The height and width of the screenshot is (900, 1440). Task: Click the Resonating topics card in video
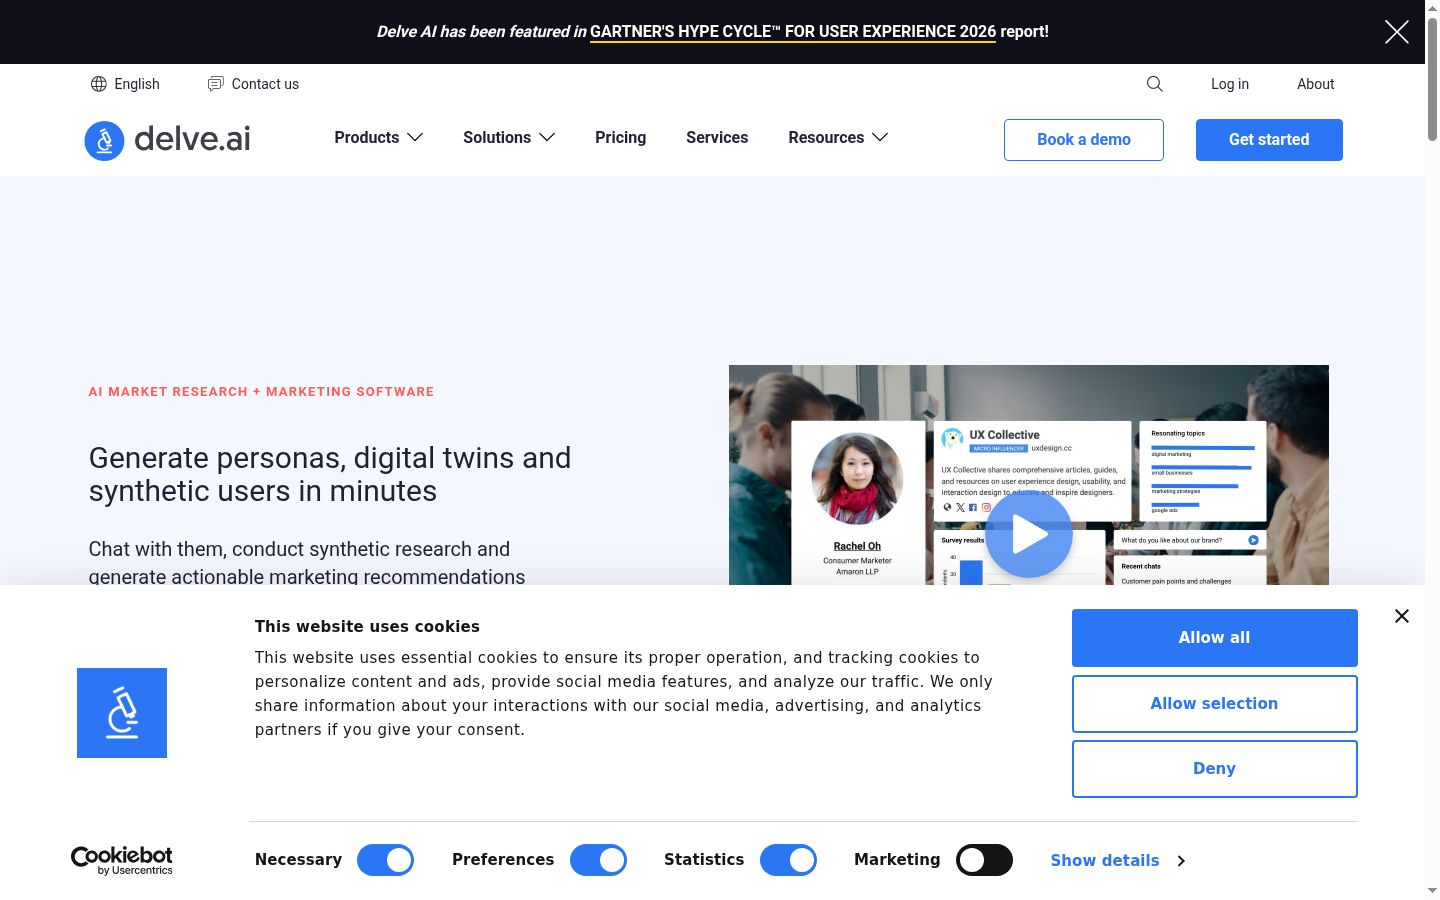(1203, 471)
